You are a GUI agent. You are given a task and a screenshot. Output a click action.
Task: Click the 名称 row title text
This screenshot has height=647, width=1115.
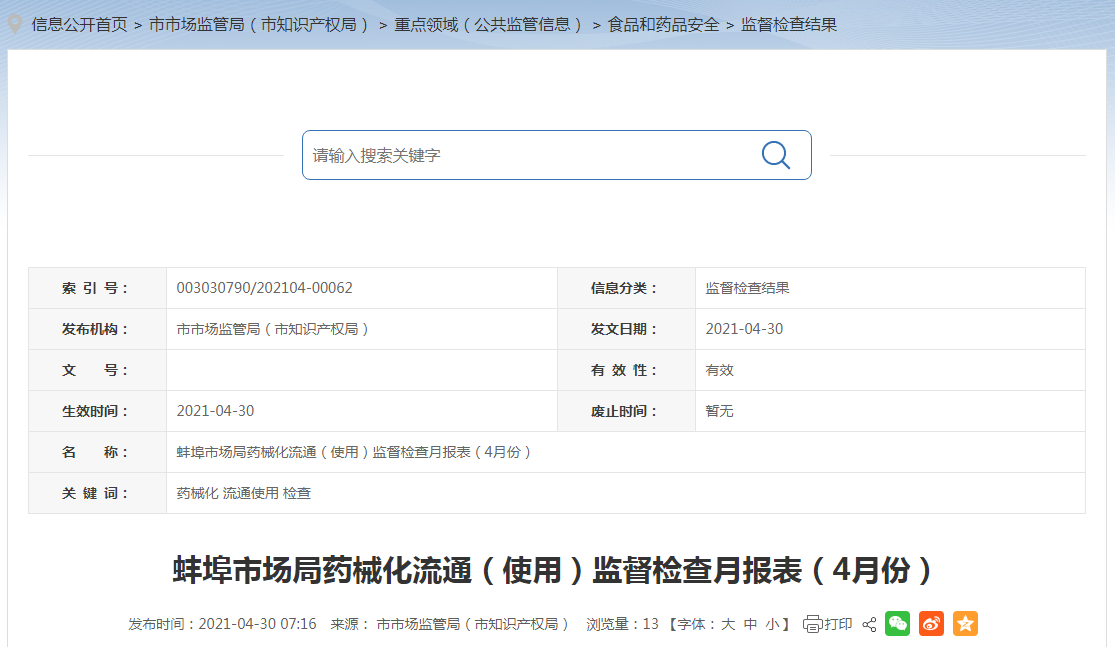click(x=353, y=452)
